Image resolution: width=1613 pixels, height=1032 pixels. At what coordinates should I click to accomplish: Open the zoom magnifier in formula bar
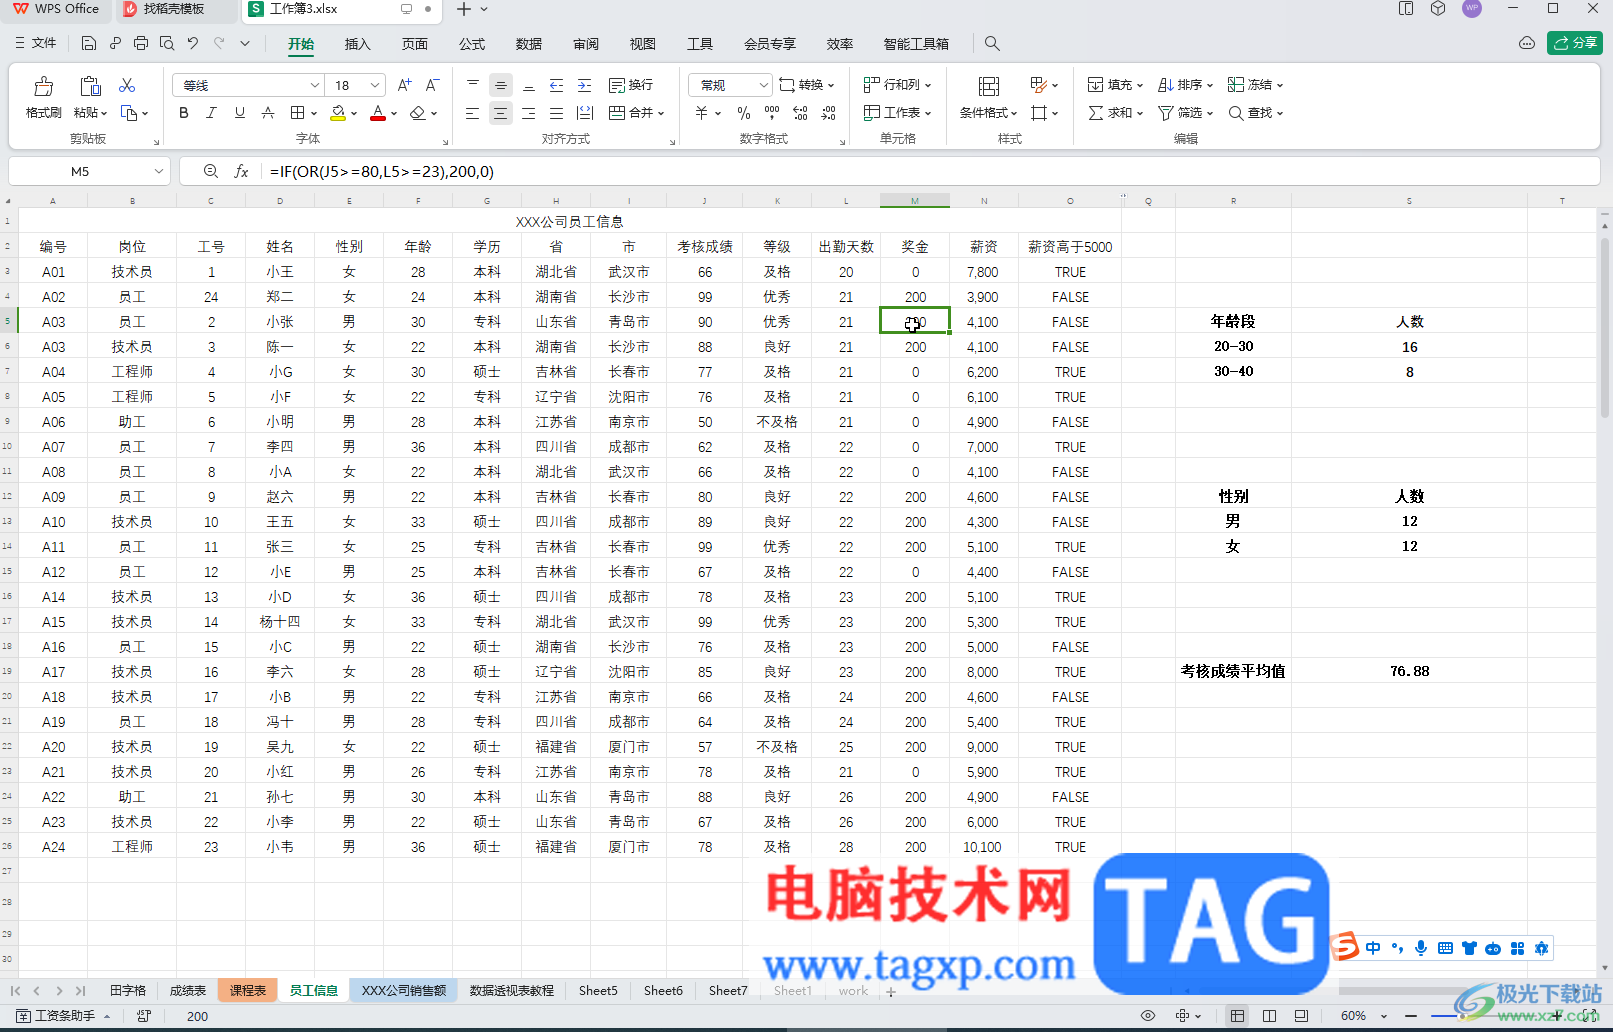[210, 172]
